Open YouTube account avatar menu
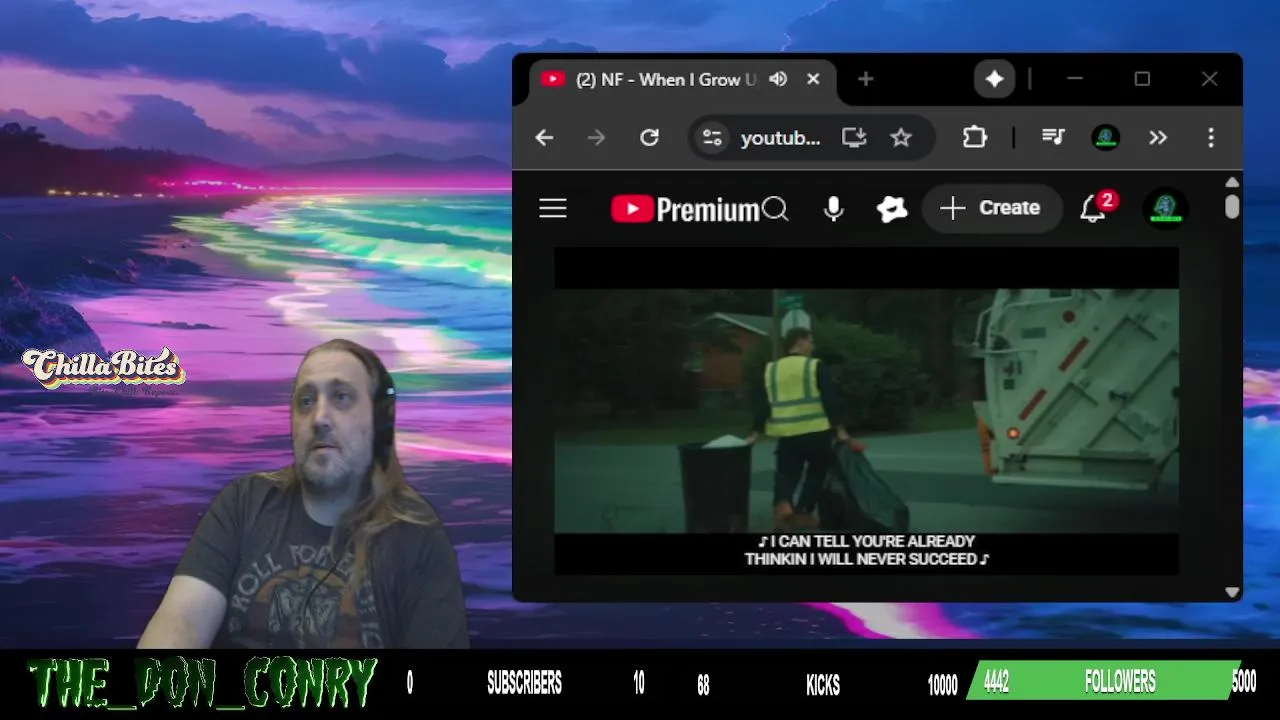 click(1165, 208)
